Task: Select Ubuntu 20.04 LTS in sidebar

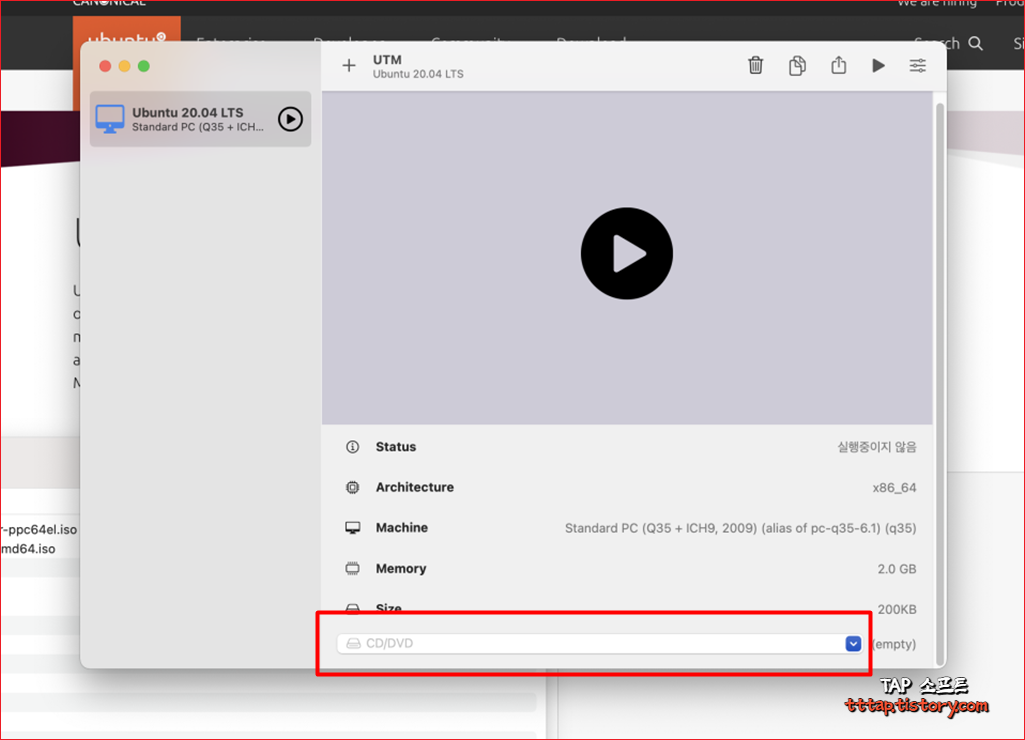Action: [x=200, y=119]
